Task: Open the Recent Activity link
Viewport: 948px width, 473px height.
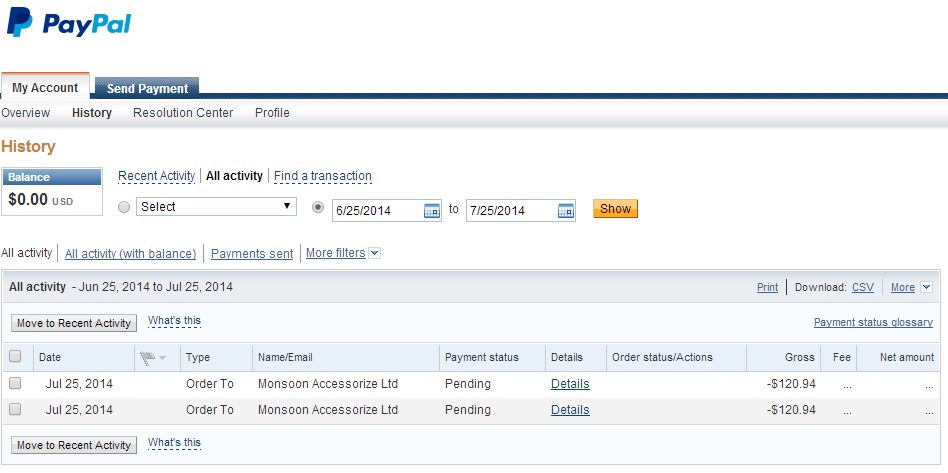Action: [x=157, y=176]
